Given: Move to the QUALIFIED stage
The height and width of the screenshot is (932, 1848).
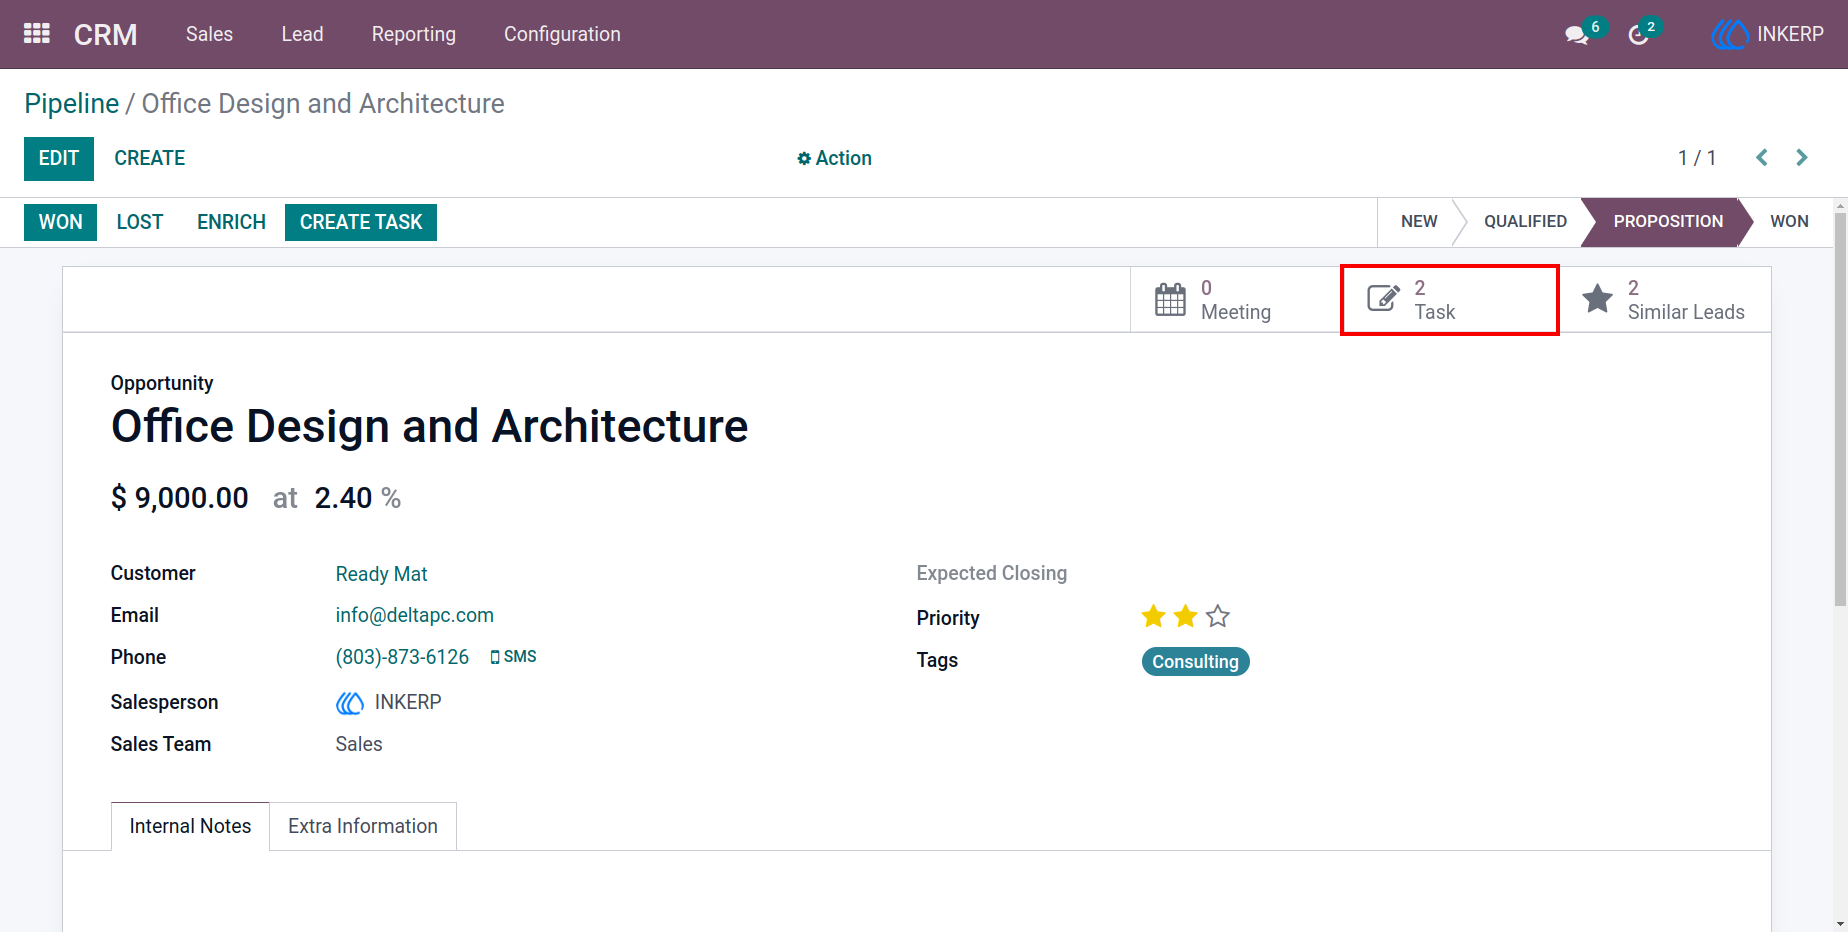Looking at the screenshot, I should [x=1525, y=221].
